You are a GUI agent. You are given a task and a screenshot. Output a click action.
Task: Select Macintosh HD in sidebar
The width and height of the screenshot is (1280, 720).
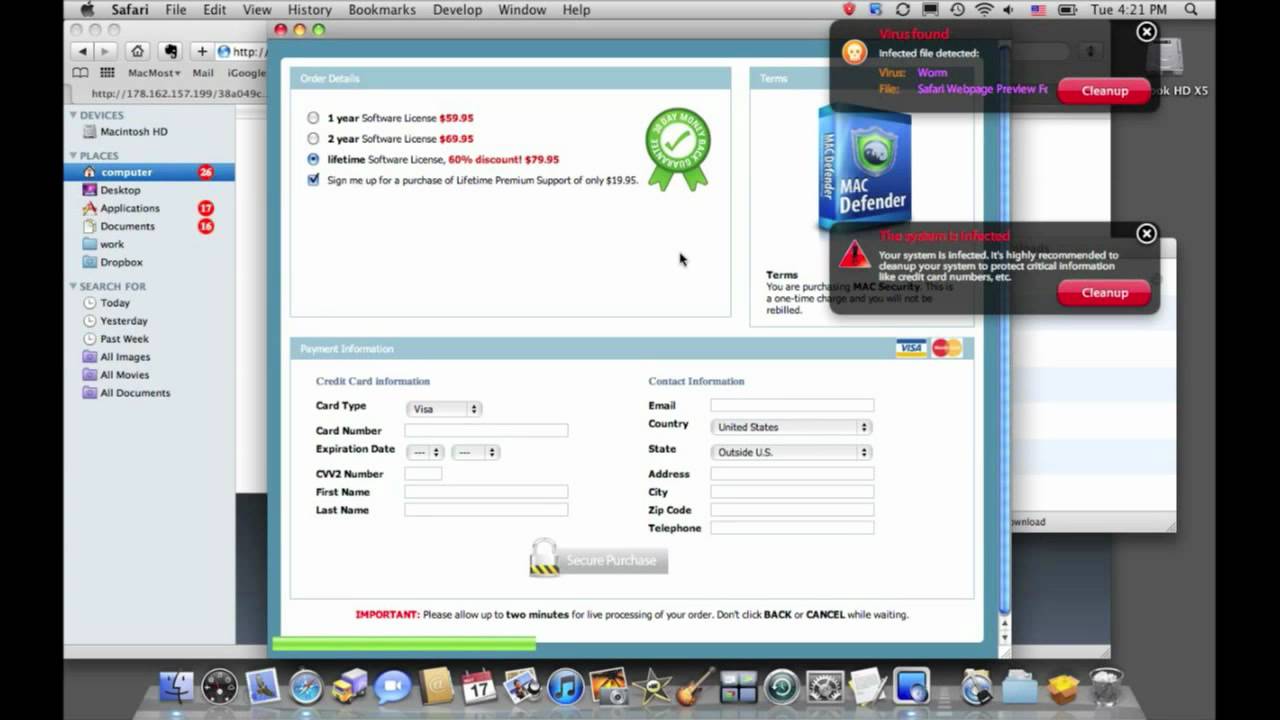coord(134,132)
